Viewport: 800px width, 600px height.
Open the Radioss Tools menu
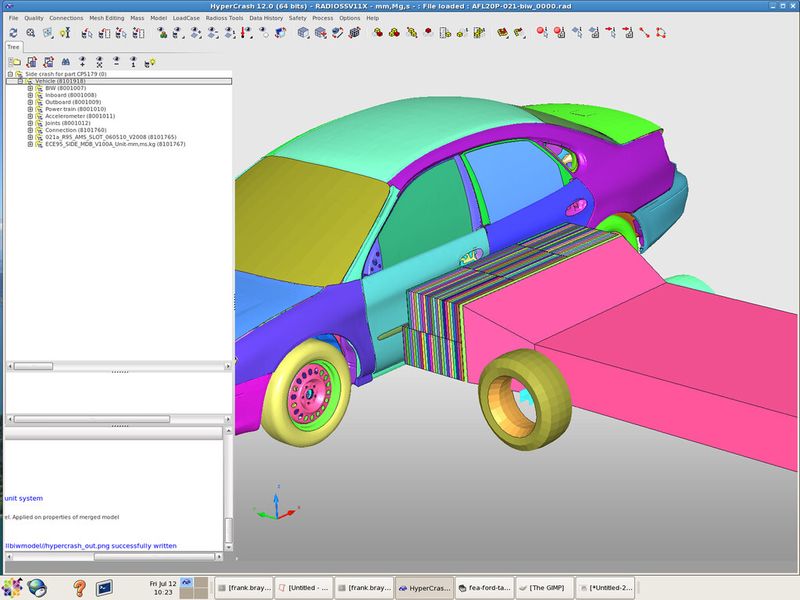(223, 18)
